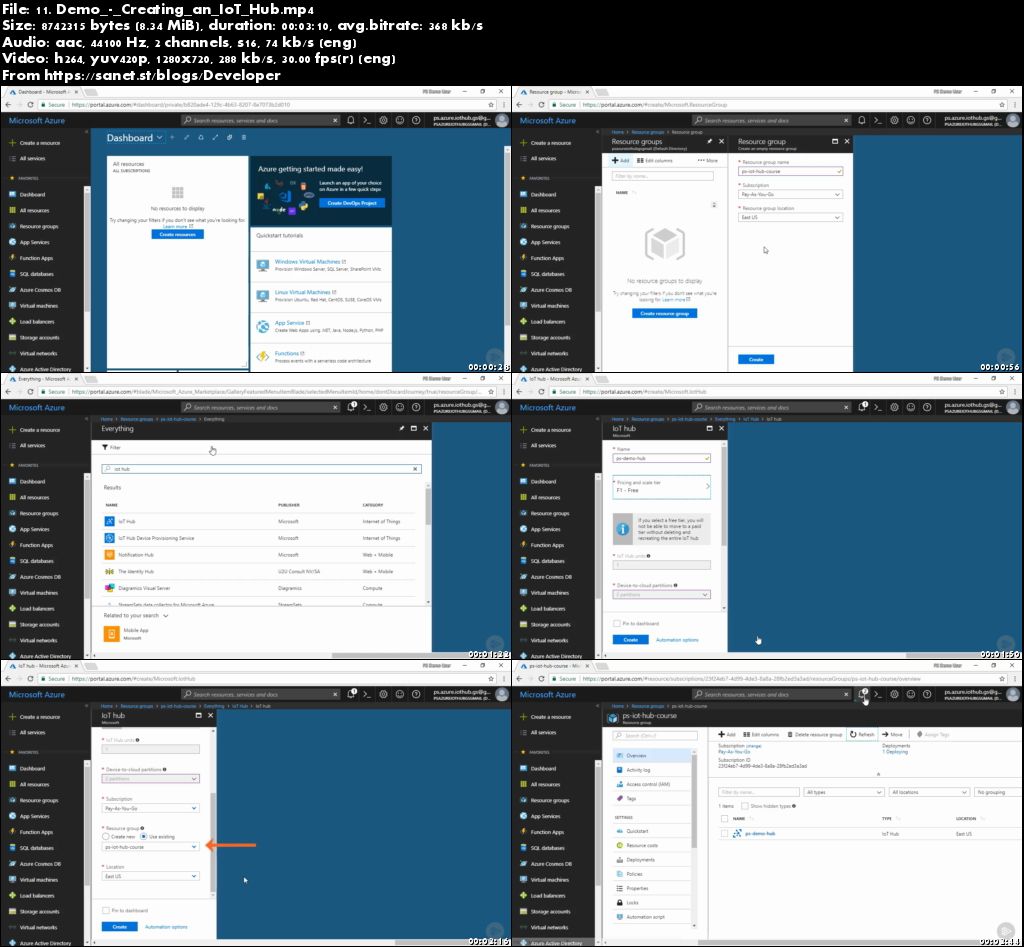This screenshot has width=1024, height=947.
Task: Click the pencil edit icon beside Dashboard title
Action: pyautogui.click(x=186, y=138)
